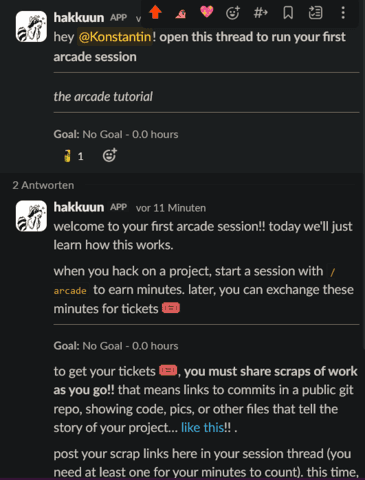React with the pink custom emoji next to arrow
The height and width of the screenshot is (480, 365).
pyautogui.click(x=181, y=13)
